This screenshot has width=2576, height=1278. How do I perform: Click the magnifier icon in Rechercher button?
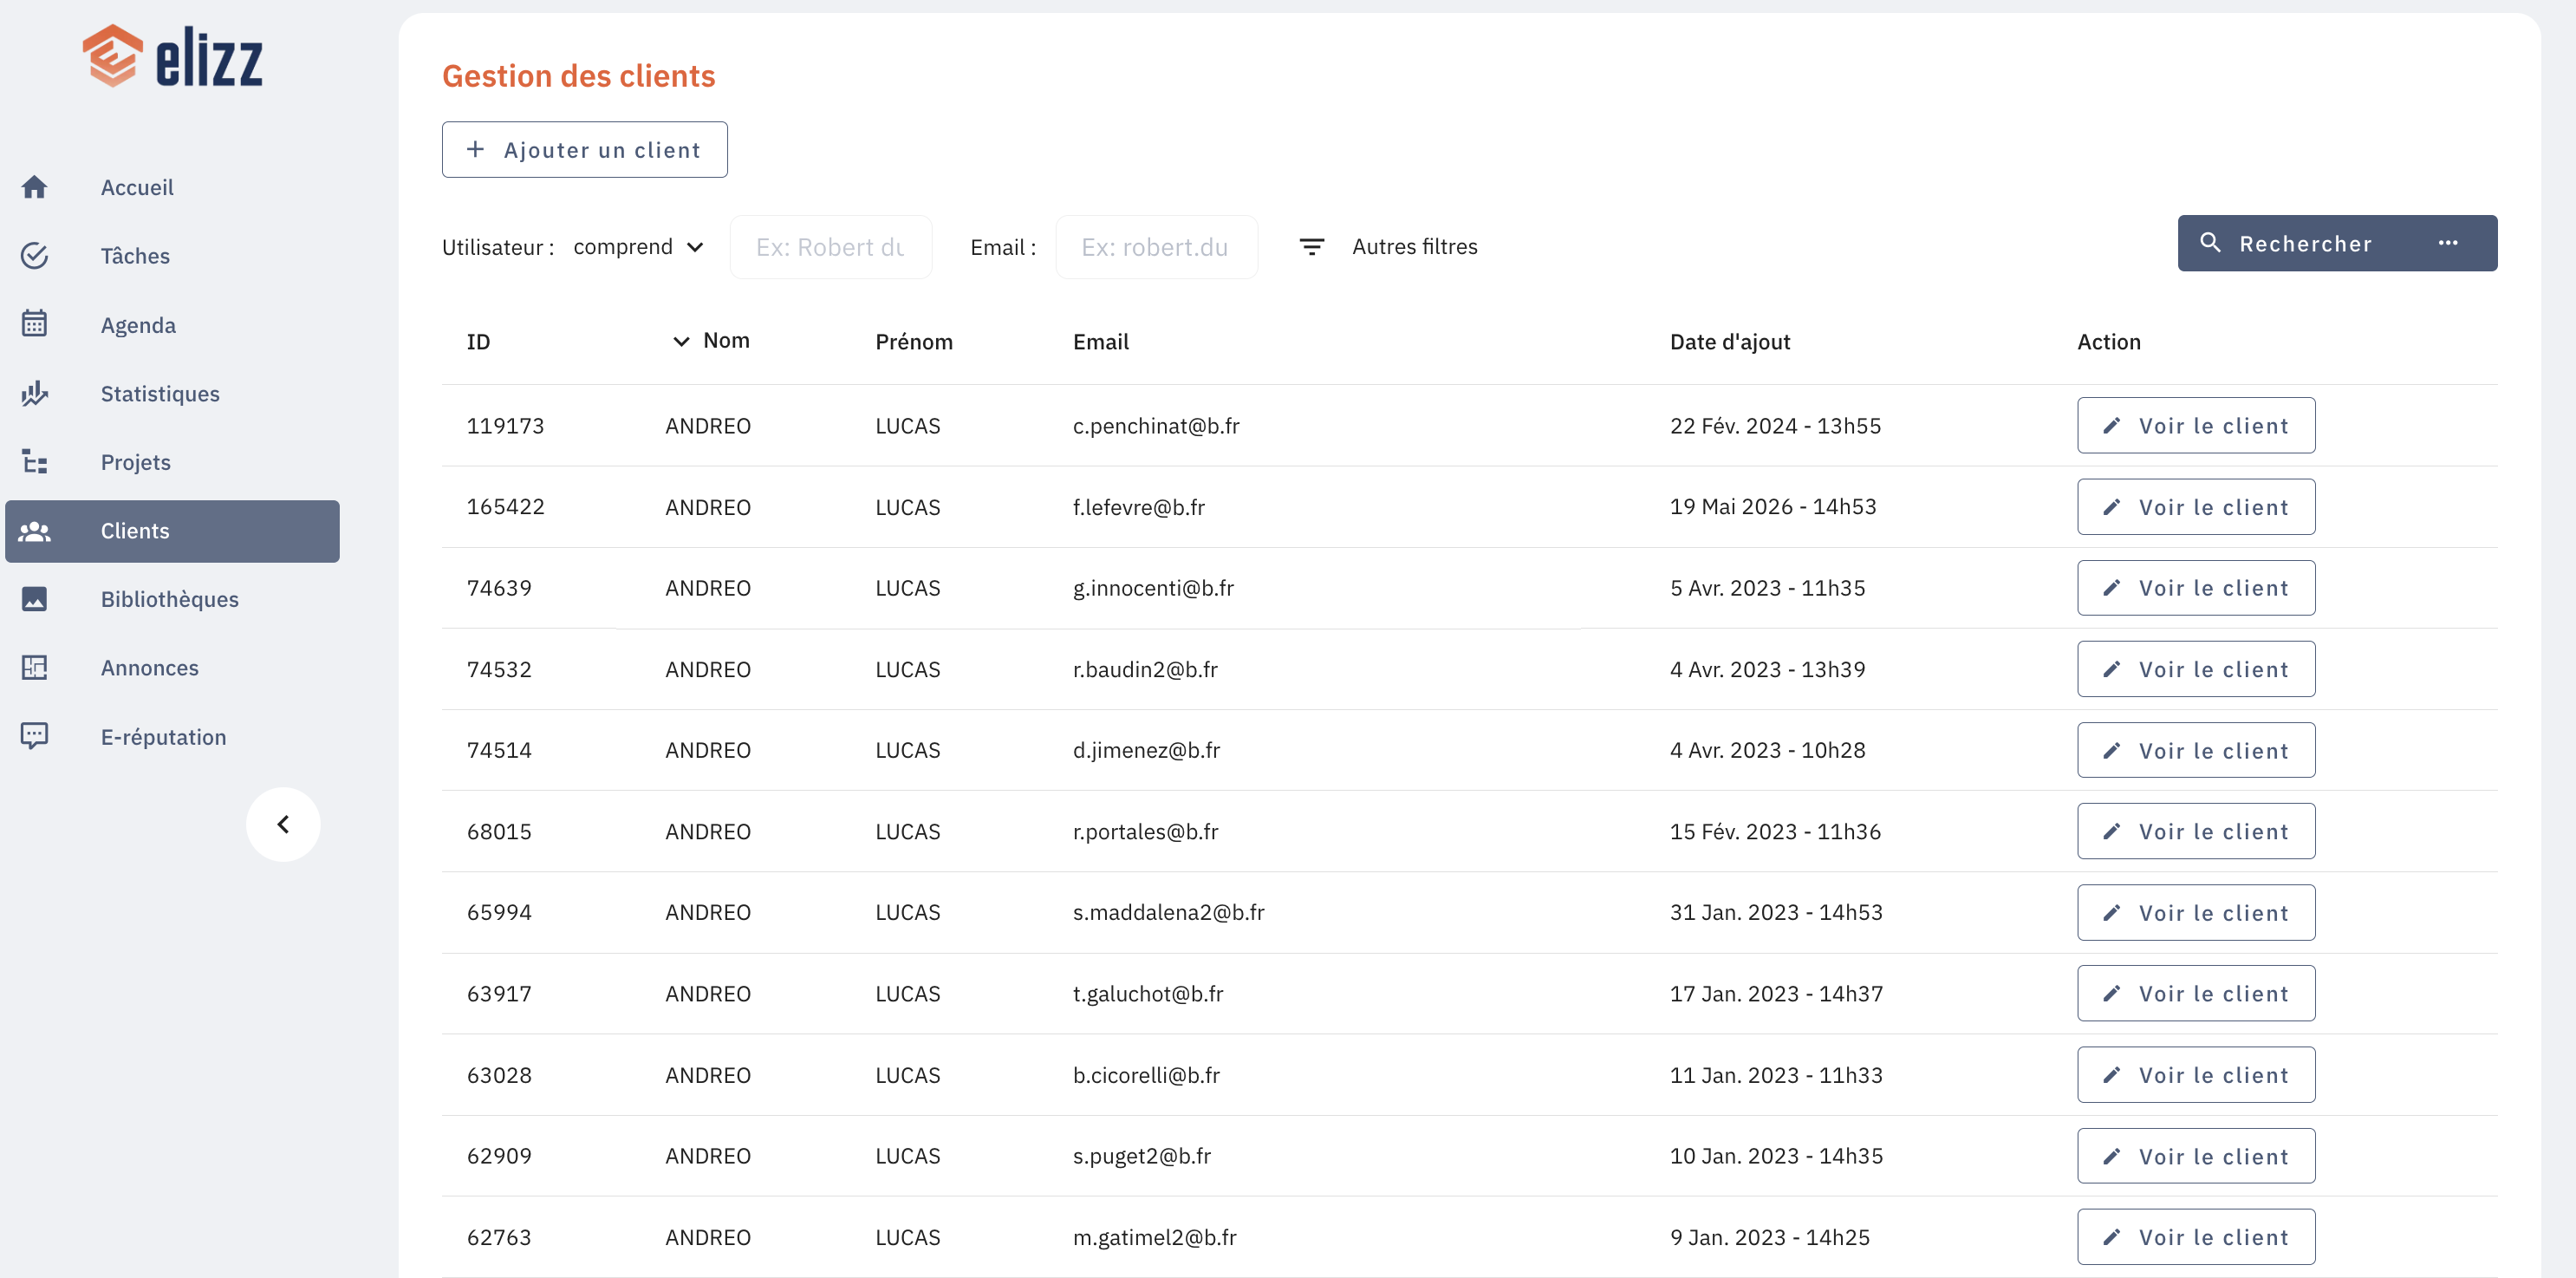2210,243
